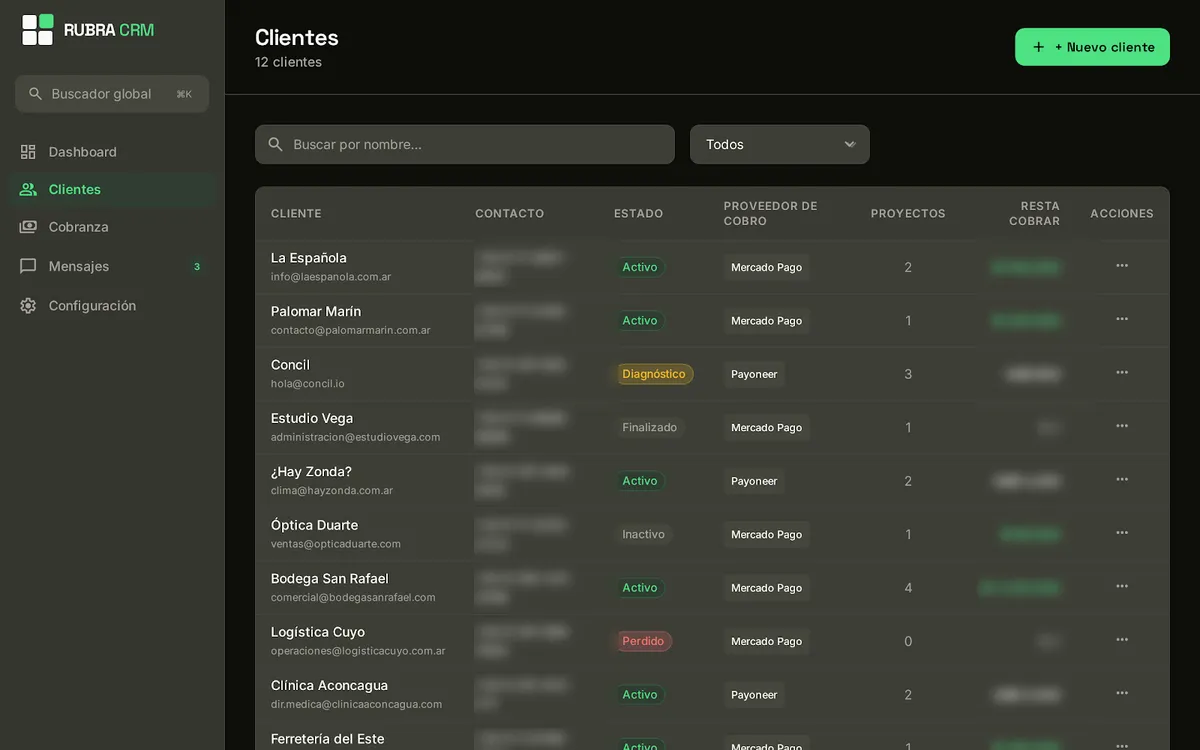Open actions menu for Logística Cuyo
Screen dimensions: 1200x750
(1122, 640)
